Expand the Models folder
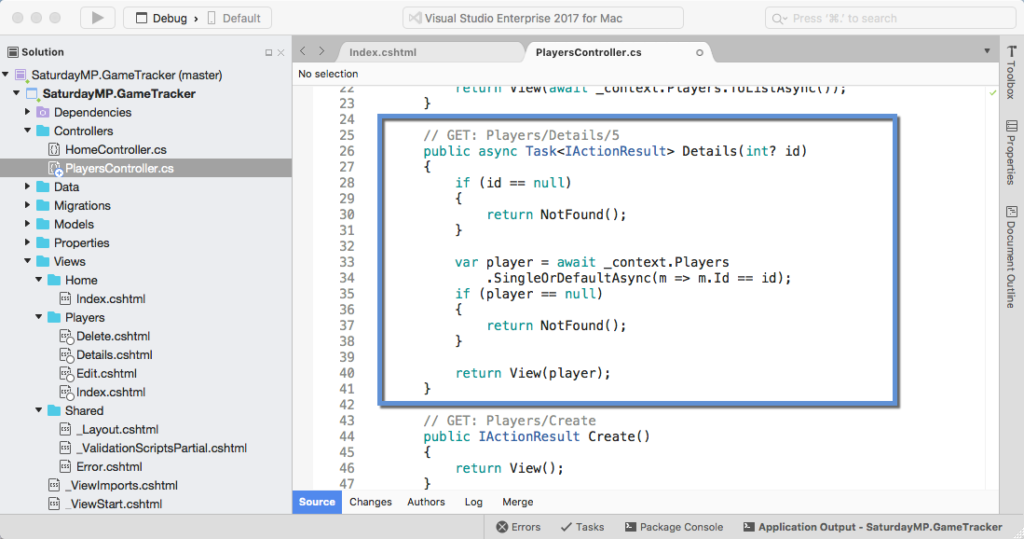This screenshot has height=539, width=1024. [x=28, y=225]
